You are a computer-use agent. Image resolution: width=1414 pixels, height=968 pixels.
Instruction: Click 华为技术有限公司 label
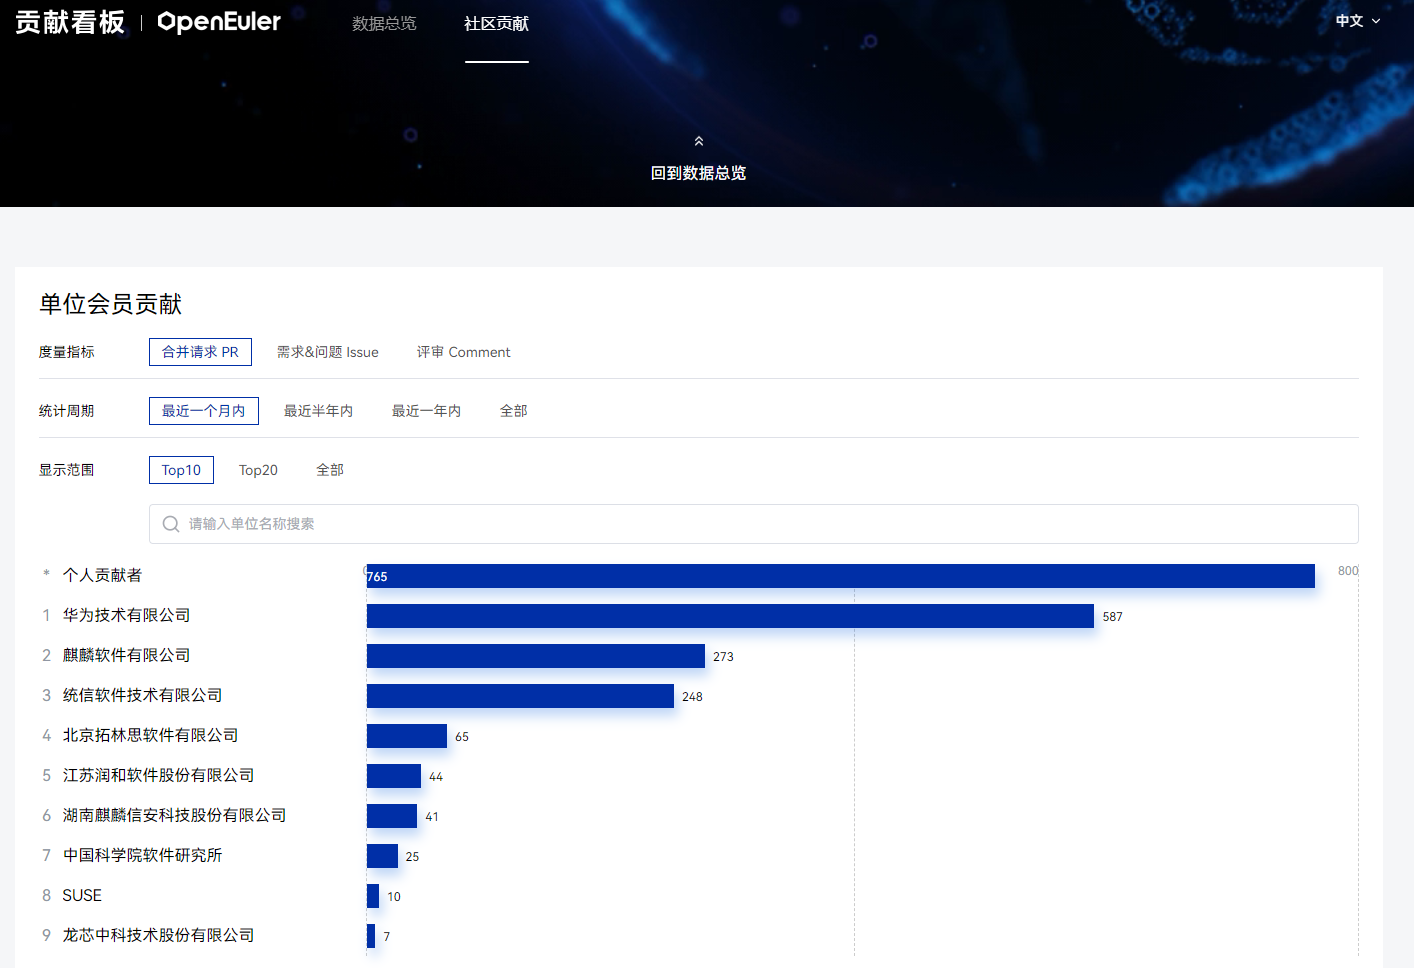pos(126,615)
